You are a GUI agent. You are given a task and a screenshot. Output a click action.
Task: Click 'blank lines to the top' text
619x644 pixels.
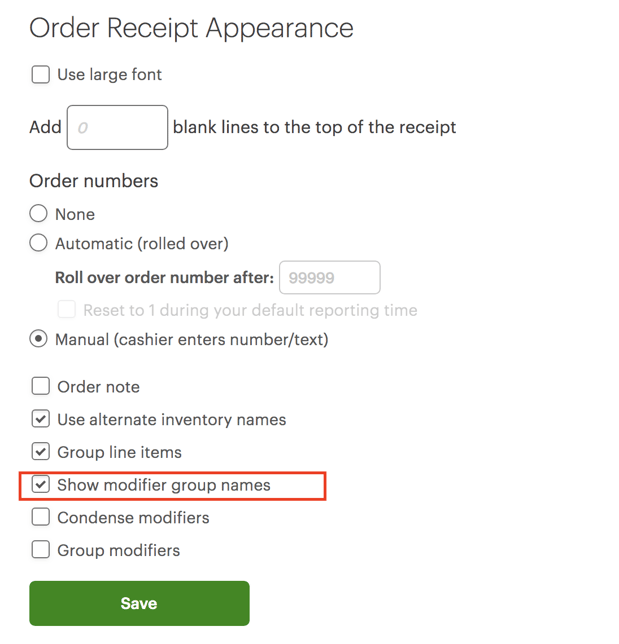tap(314, 128)
